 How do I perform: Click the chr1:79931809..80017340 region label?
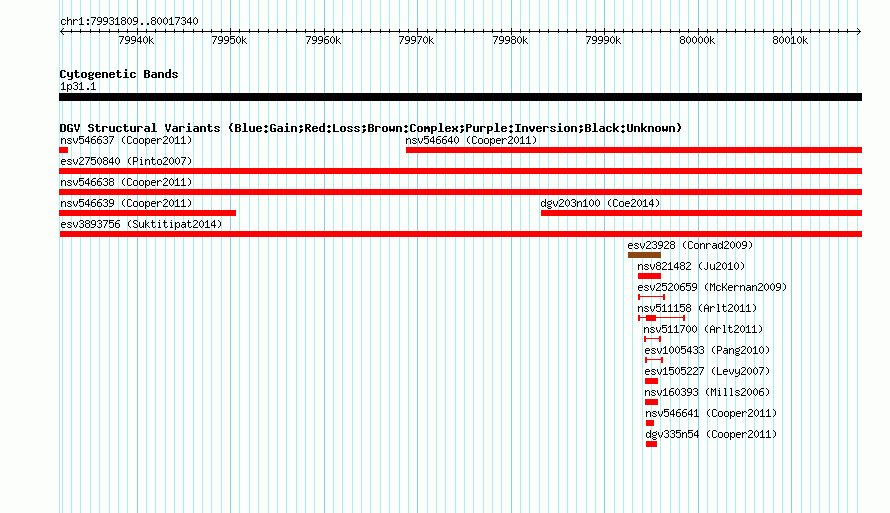tap(129, 21)
